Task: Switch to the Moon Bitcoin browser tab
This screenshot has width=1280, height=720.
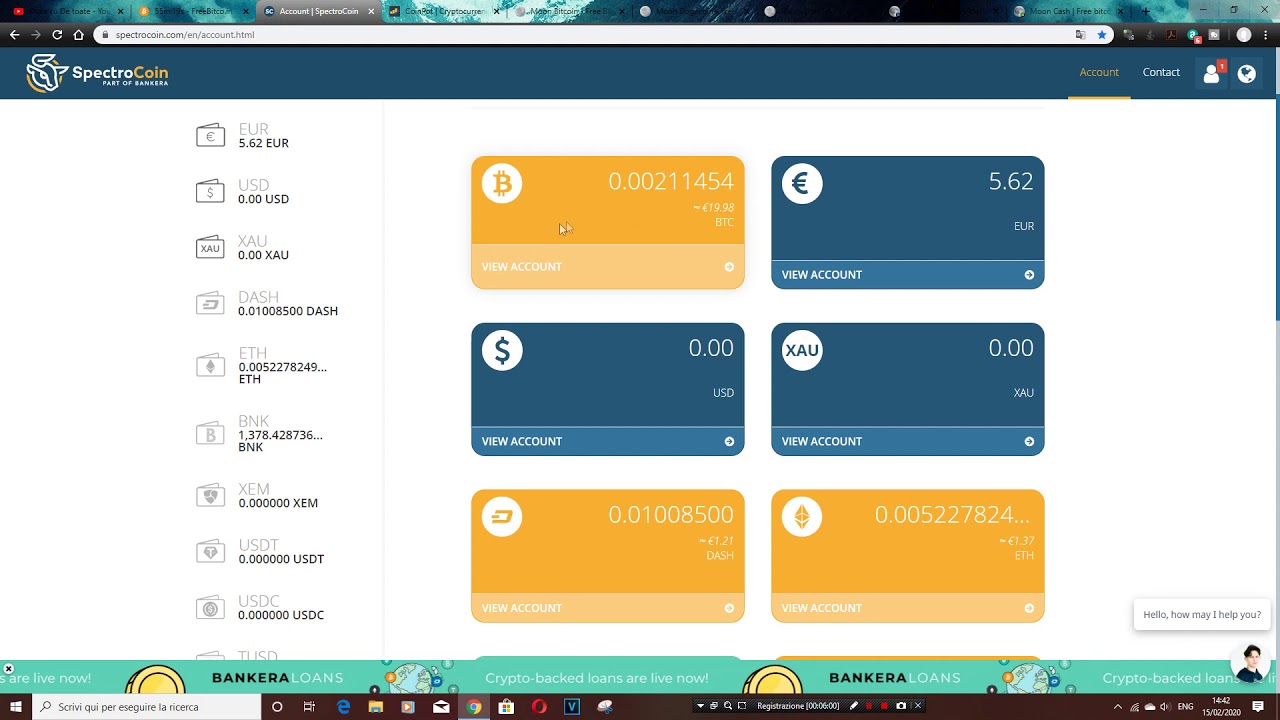Action: (570, 11)
